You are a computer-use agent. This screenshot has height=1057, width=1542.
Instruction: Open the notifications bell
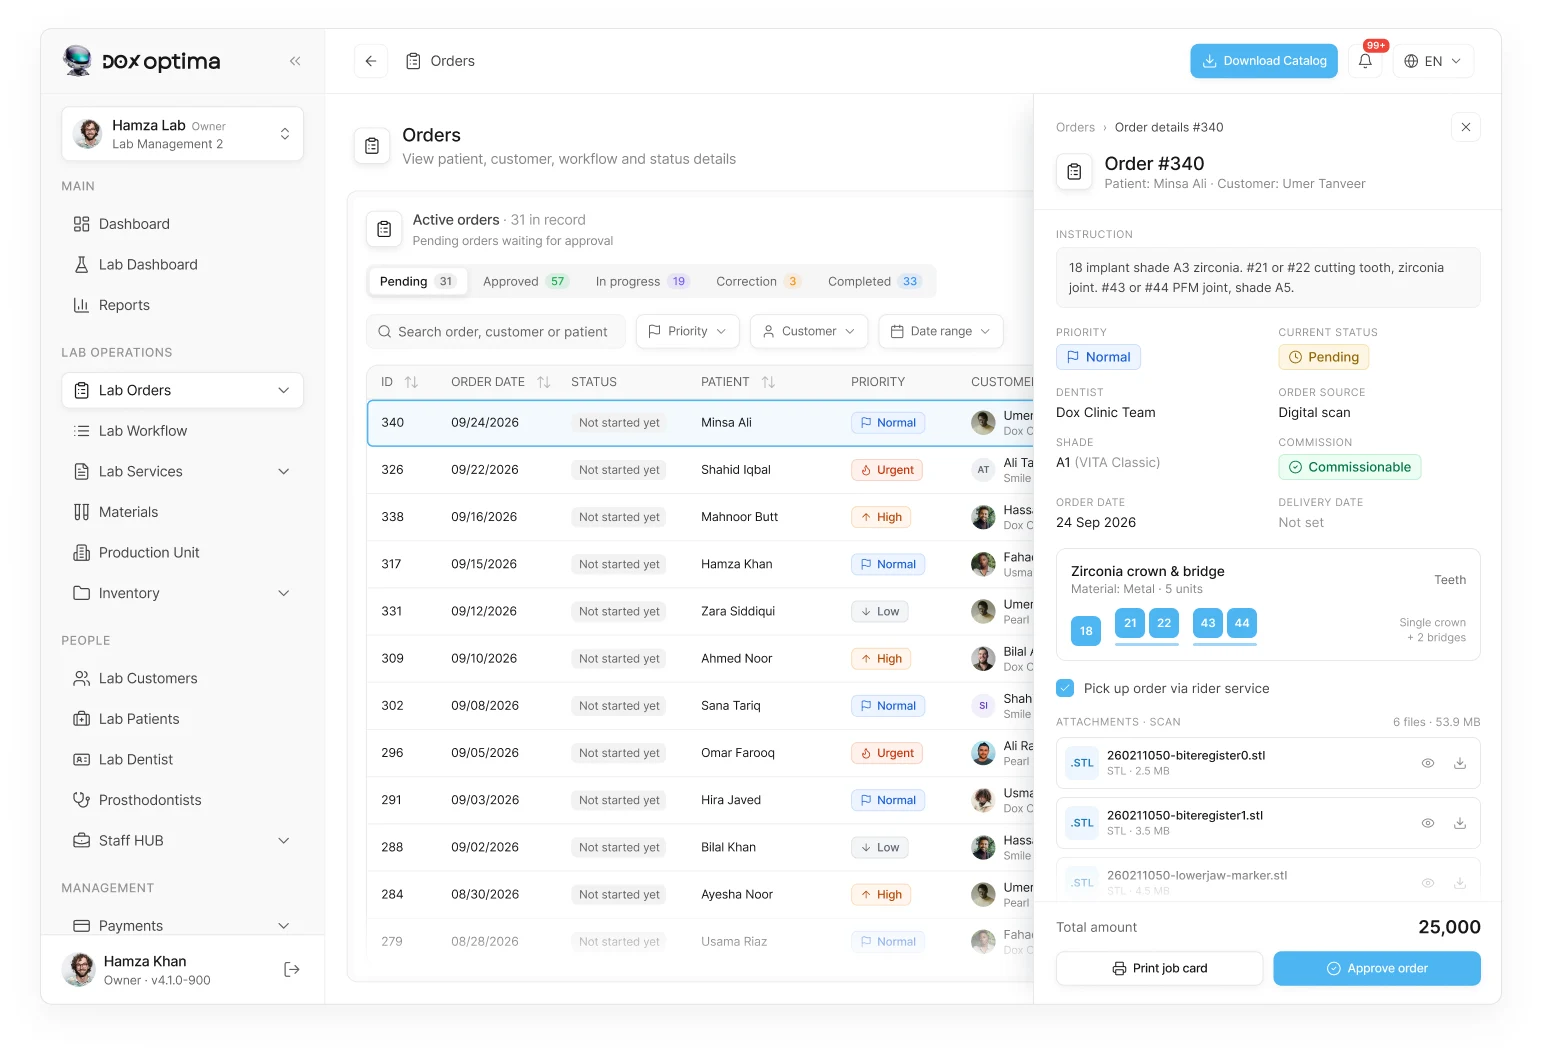(x=1365, y=61)
